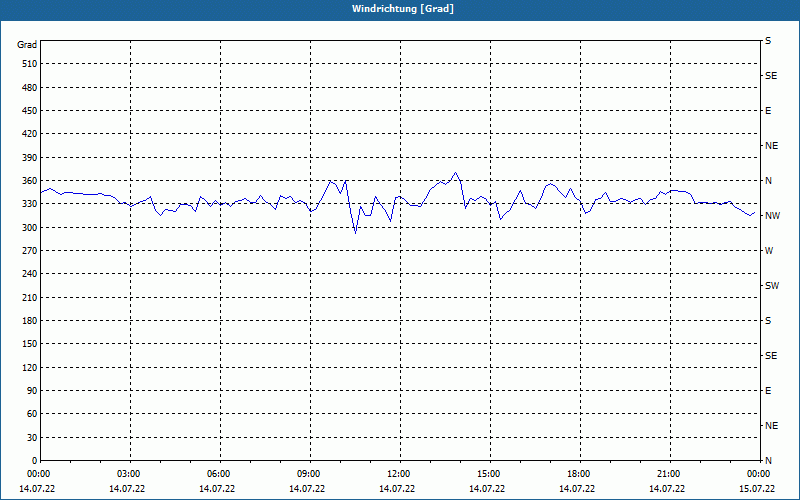Select the y-axis value 240

coord(30,273)
